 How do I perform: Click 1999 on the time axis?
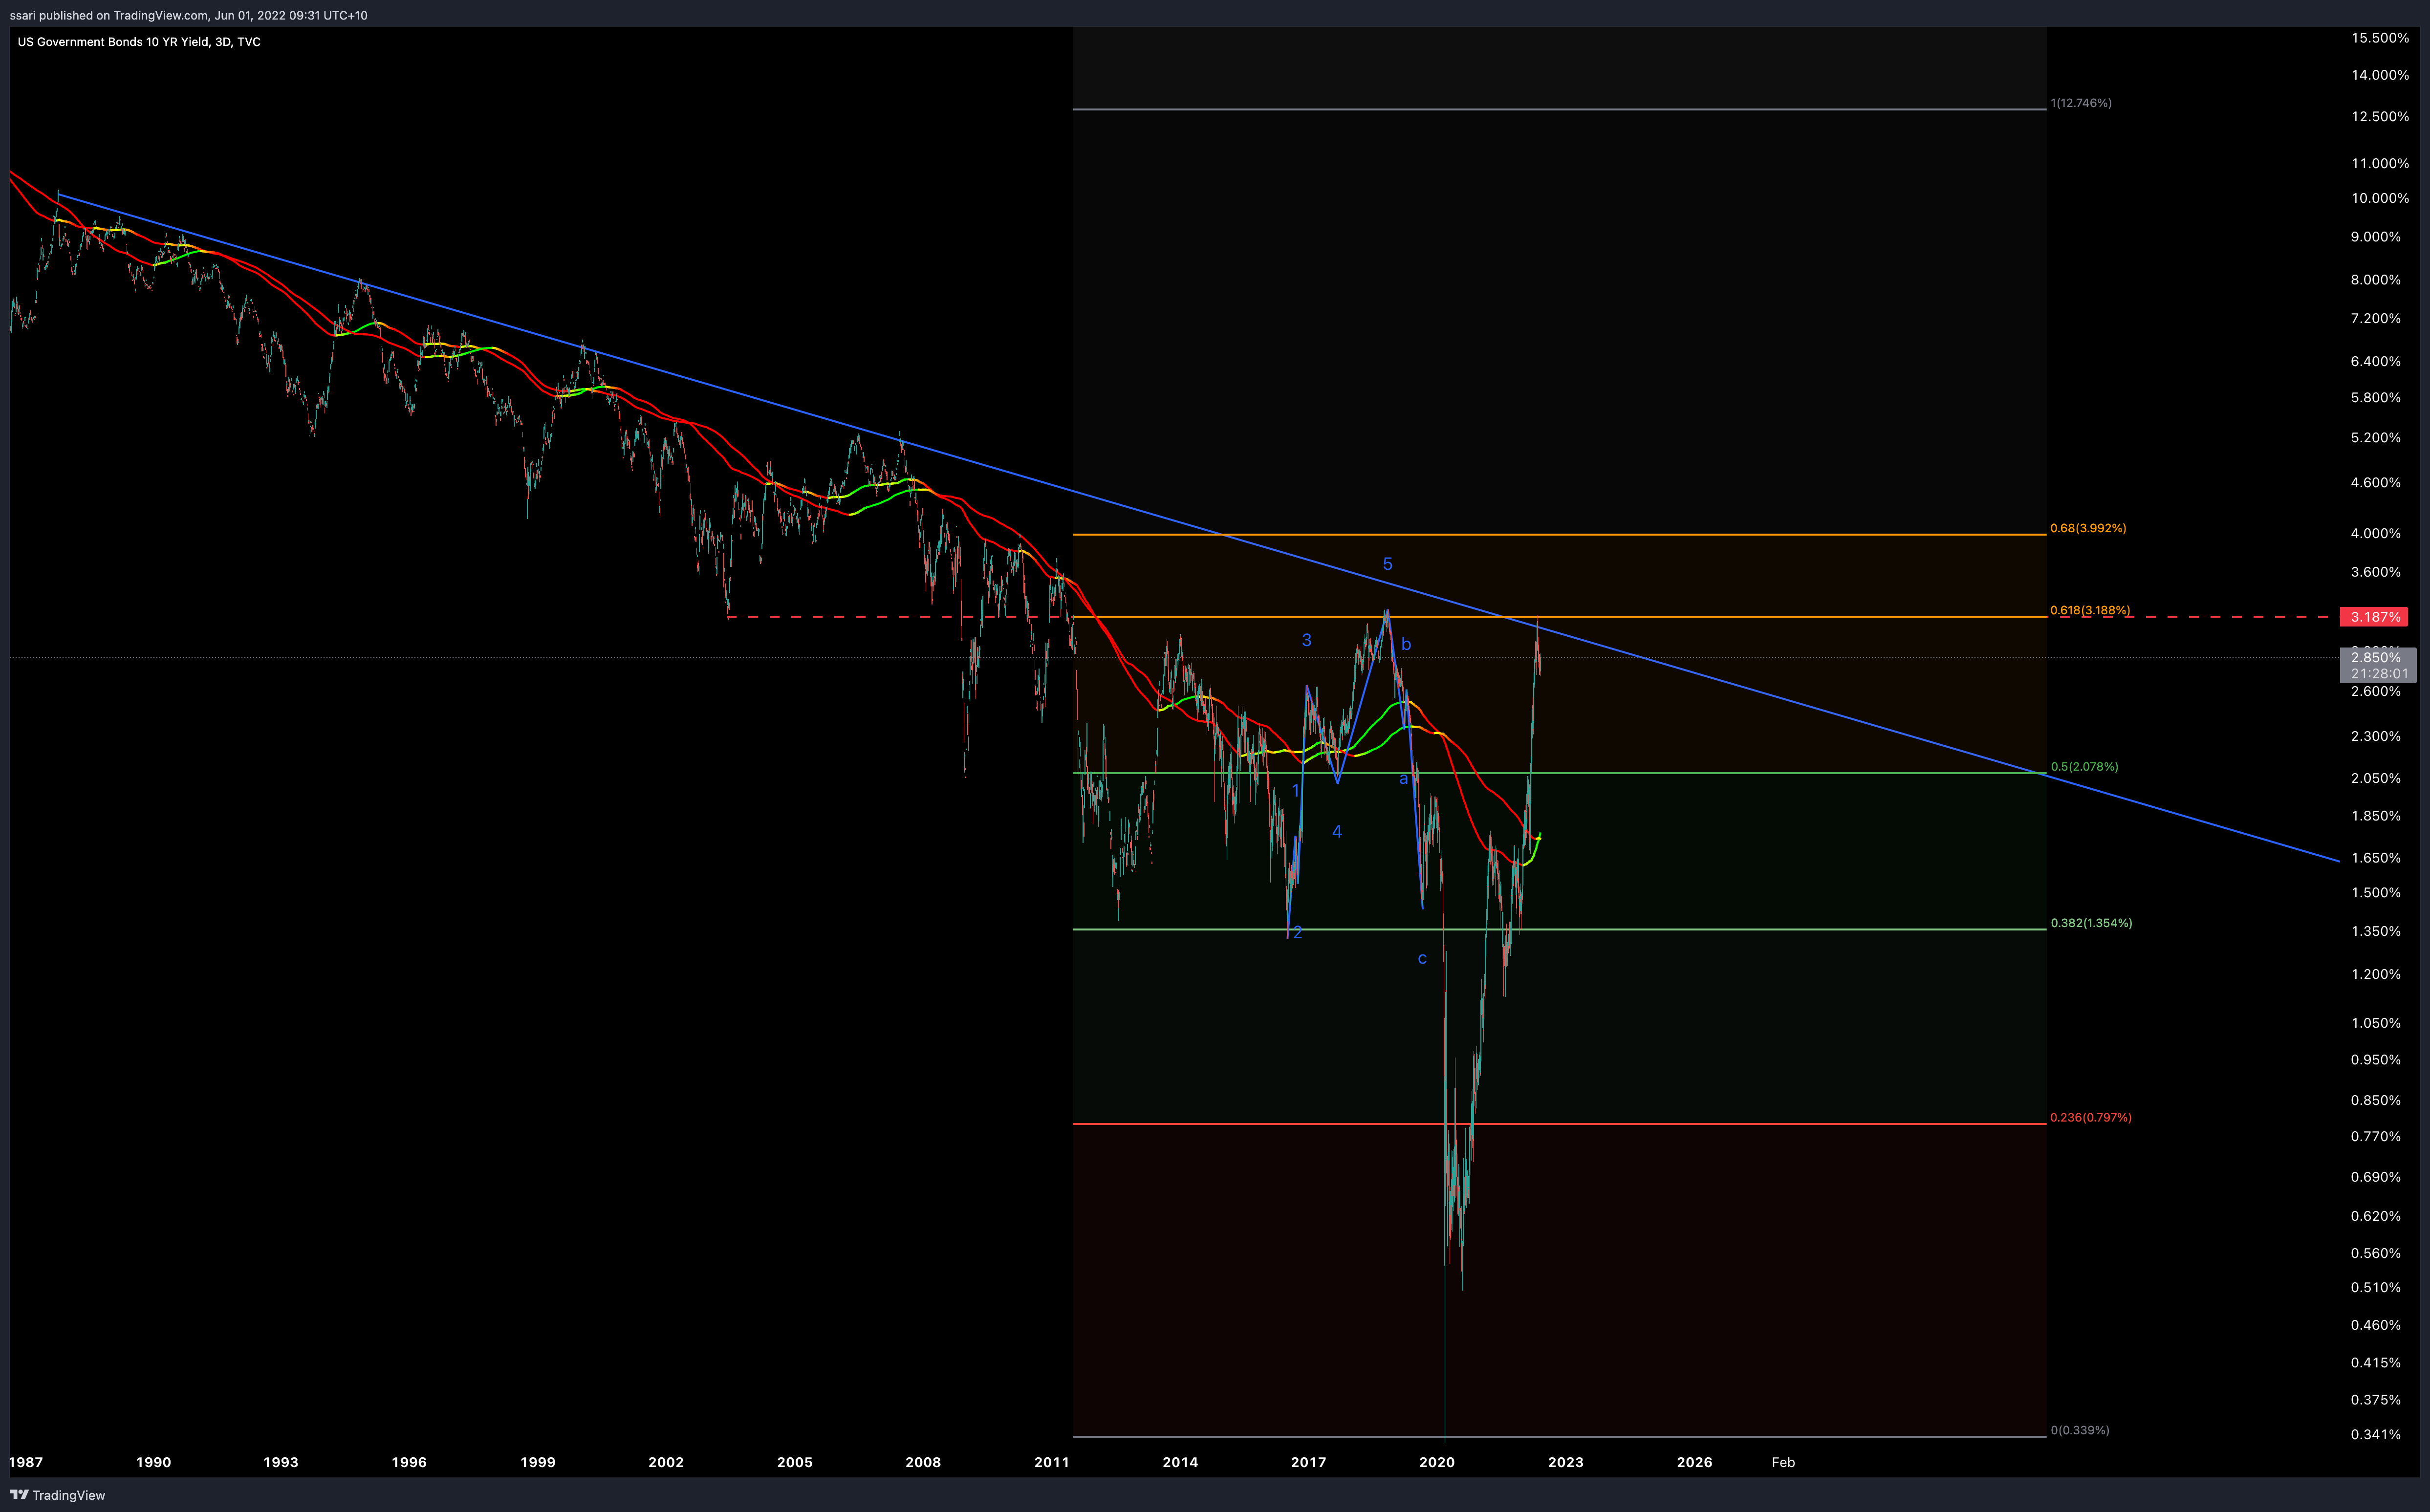[538, 1462]
